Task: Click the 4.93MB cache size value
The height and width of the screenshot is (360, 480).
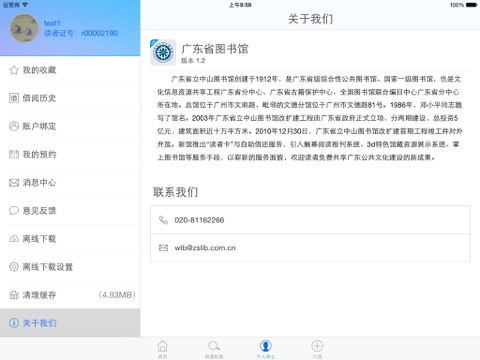Action: [117, 295]
